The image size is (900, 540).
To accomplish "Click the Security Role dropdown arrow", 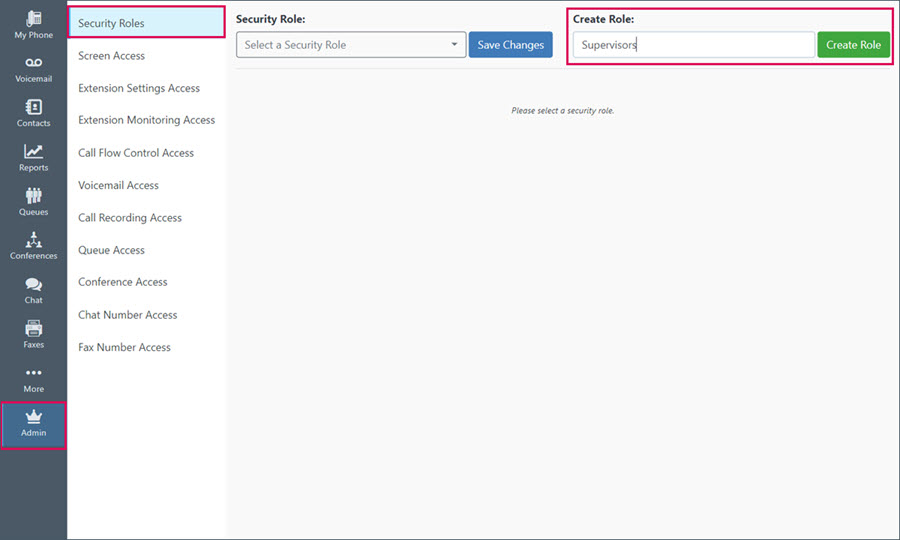I will tap(454, 44).
